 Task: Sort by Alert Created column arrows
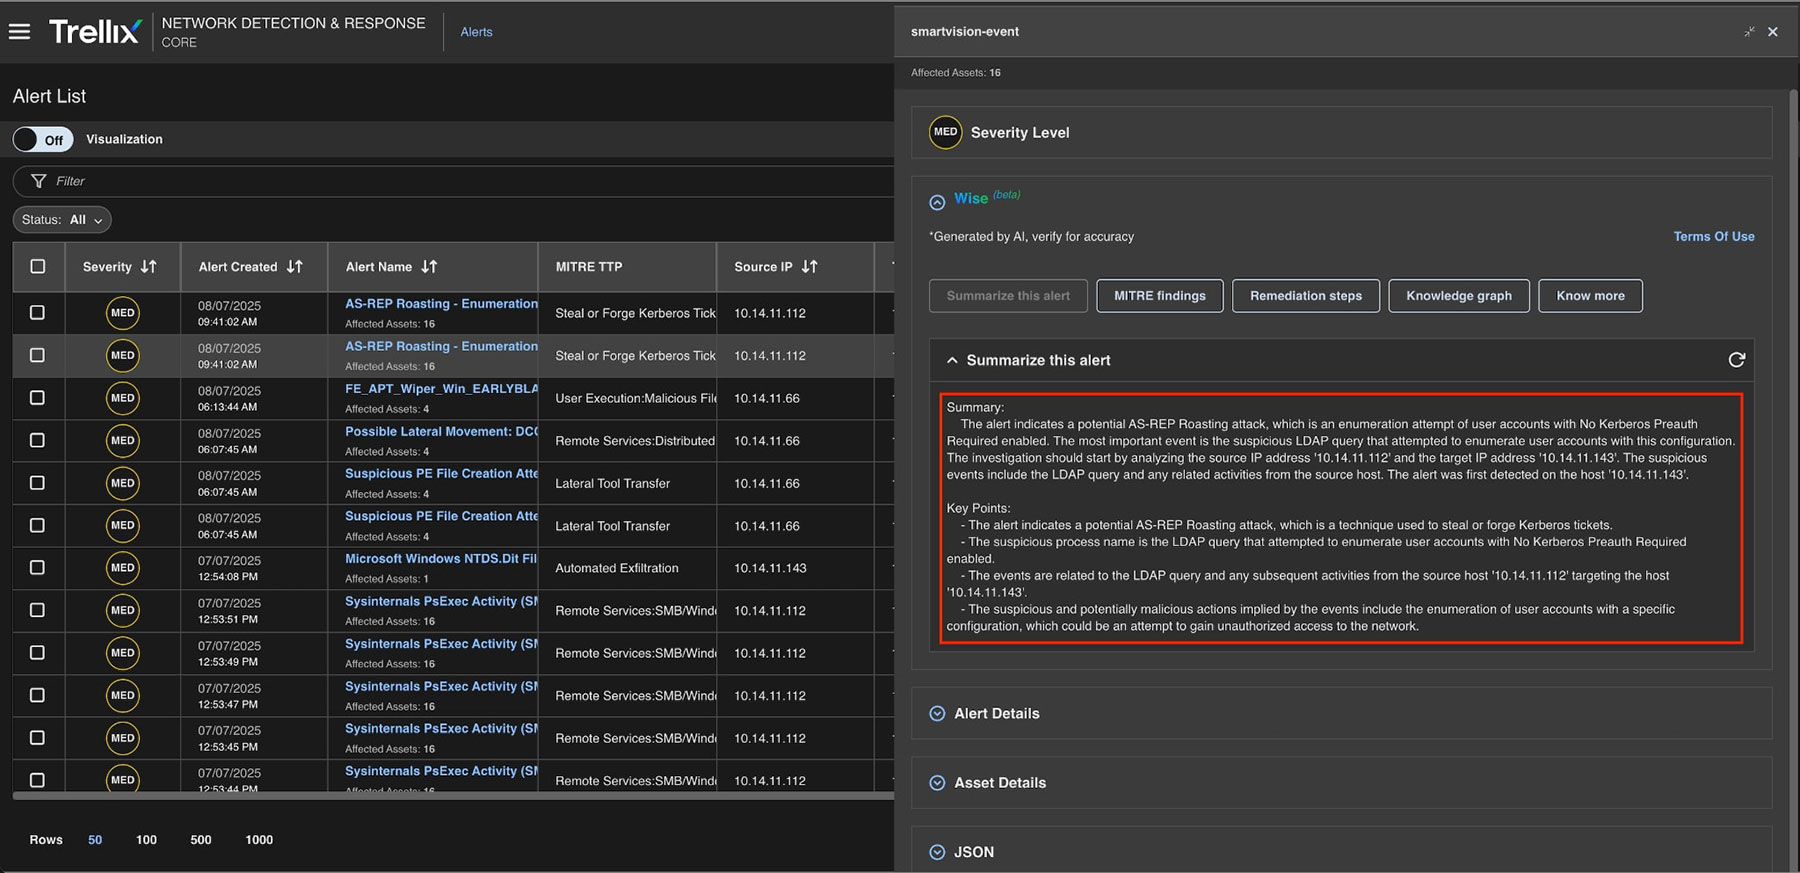[x=295, y=267]
